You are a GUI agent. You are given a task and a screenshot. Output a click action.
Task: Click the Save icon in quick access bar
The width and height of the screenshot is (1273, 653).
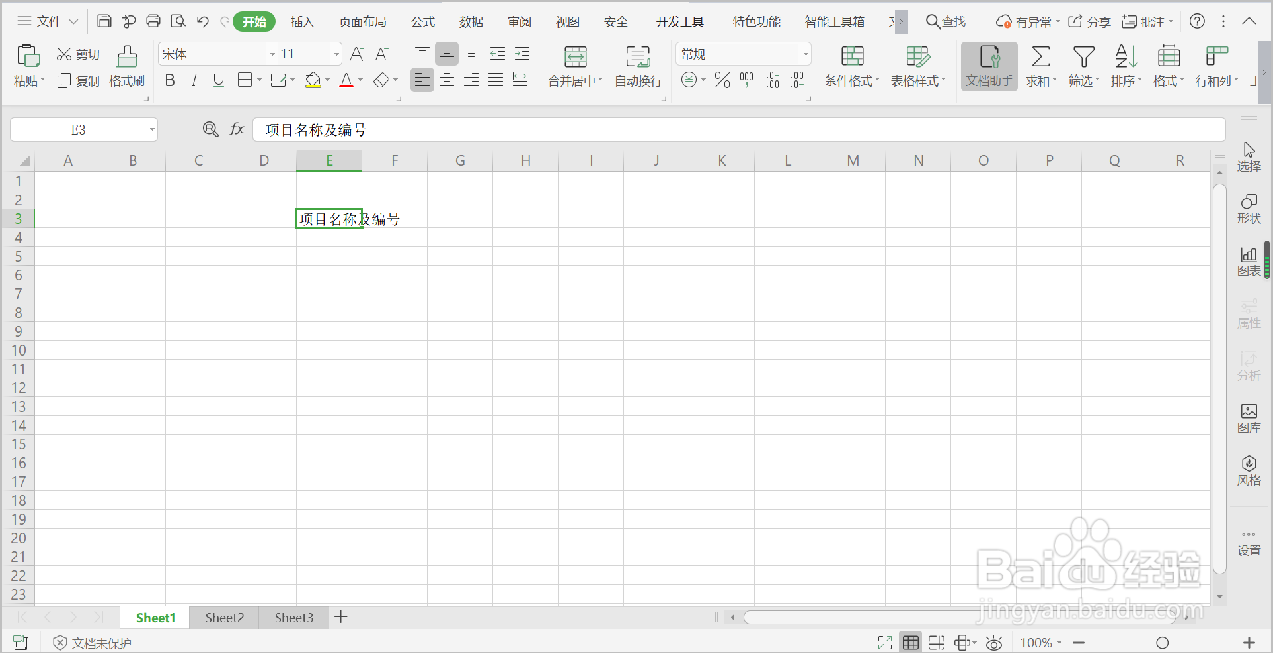(x=104, y=21)
